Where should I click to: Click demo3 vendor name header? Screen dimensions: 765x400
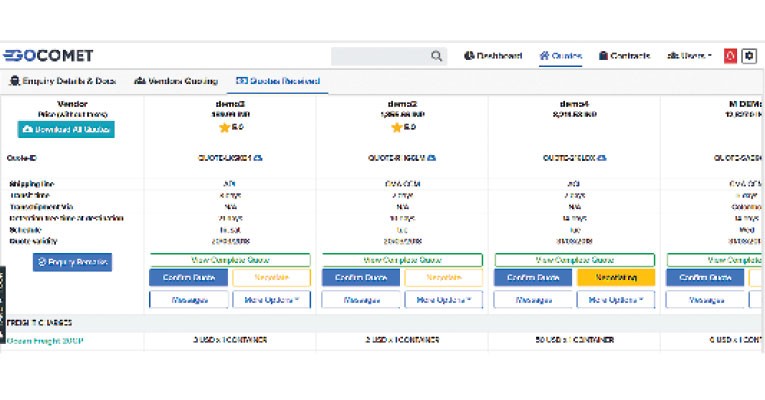point(230,104)
